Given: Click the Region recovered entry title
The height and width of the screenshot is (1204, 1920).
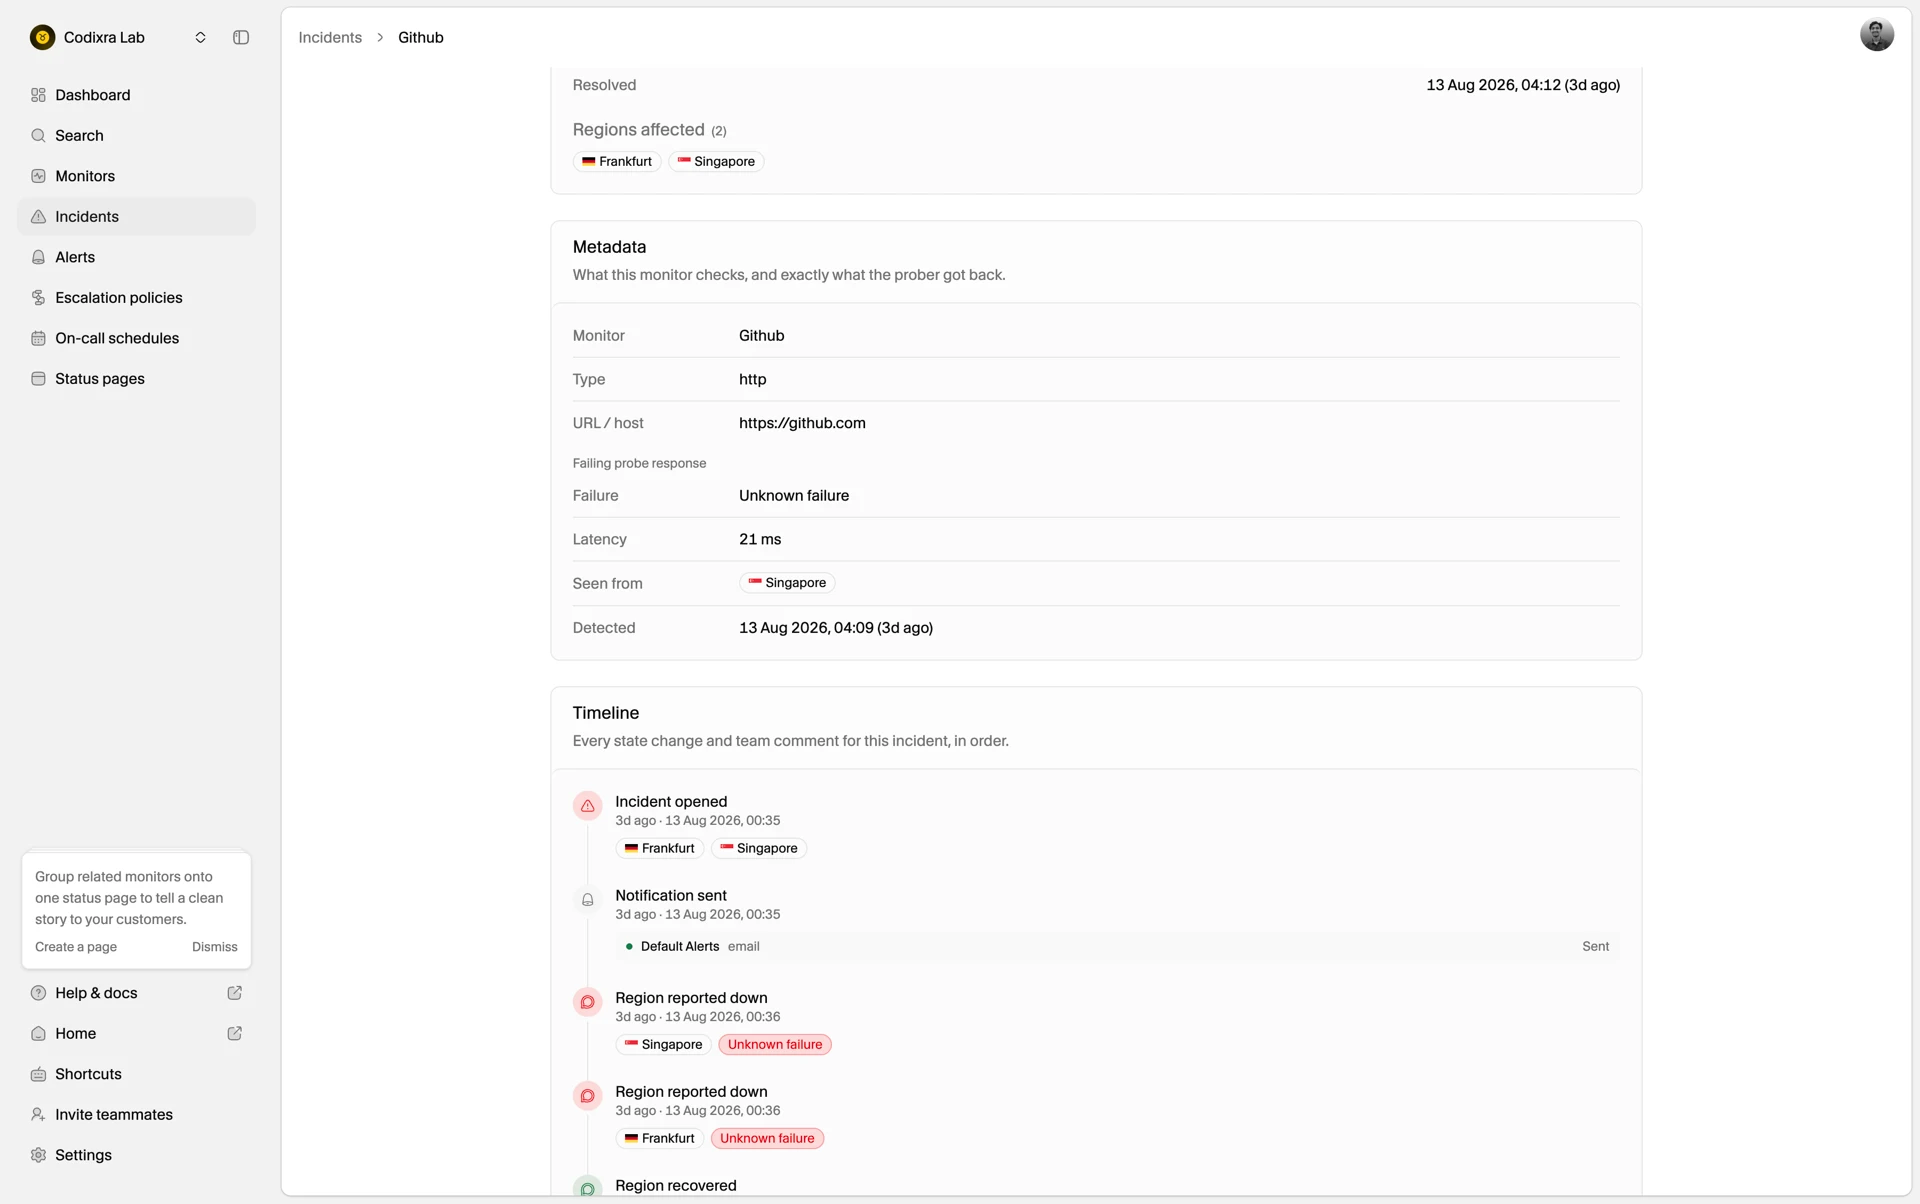Looking at the screenshot, I should (x=676, y=1186).
